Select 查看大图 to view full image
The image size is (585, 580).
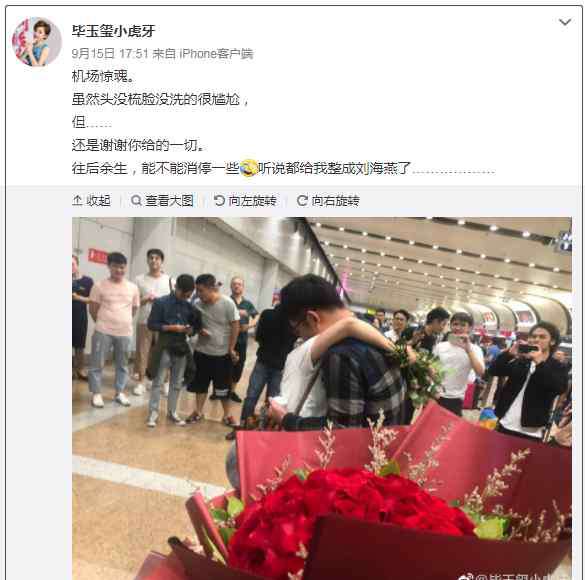(x=162, y=201)
